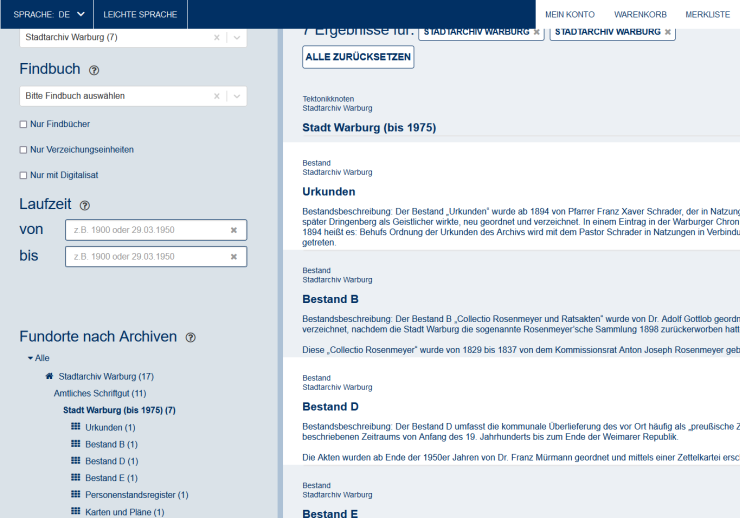Select Urkunden (1) in archive tree

click(x=110, y=428)
